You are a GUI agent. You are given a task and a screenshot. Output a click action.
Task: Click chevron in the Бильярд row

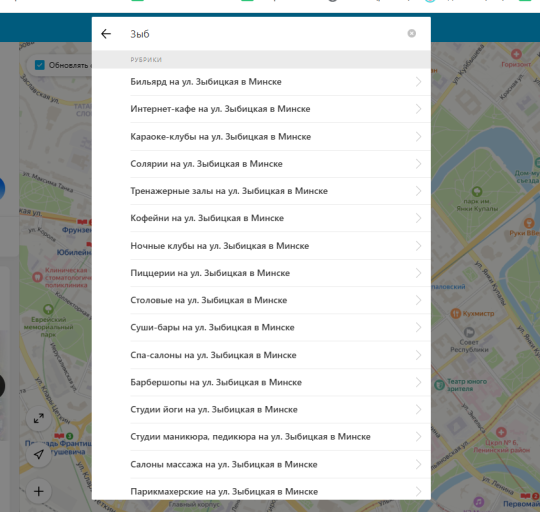tap(418, 82)
